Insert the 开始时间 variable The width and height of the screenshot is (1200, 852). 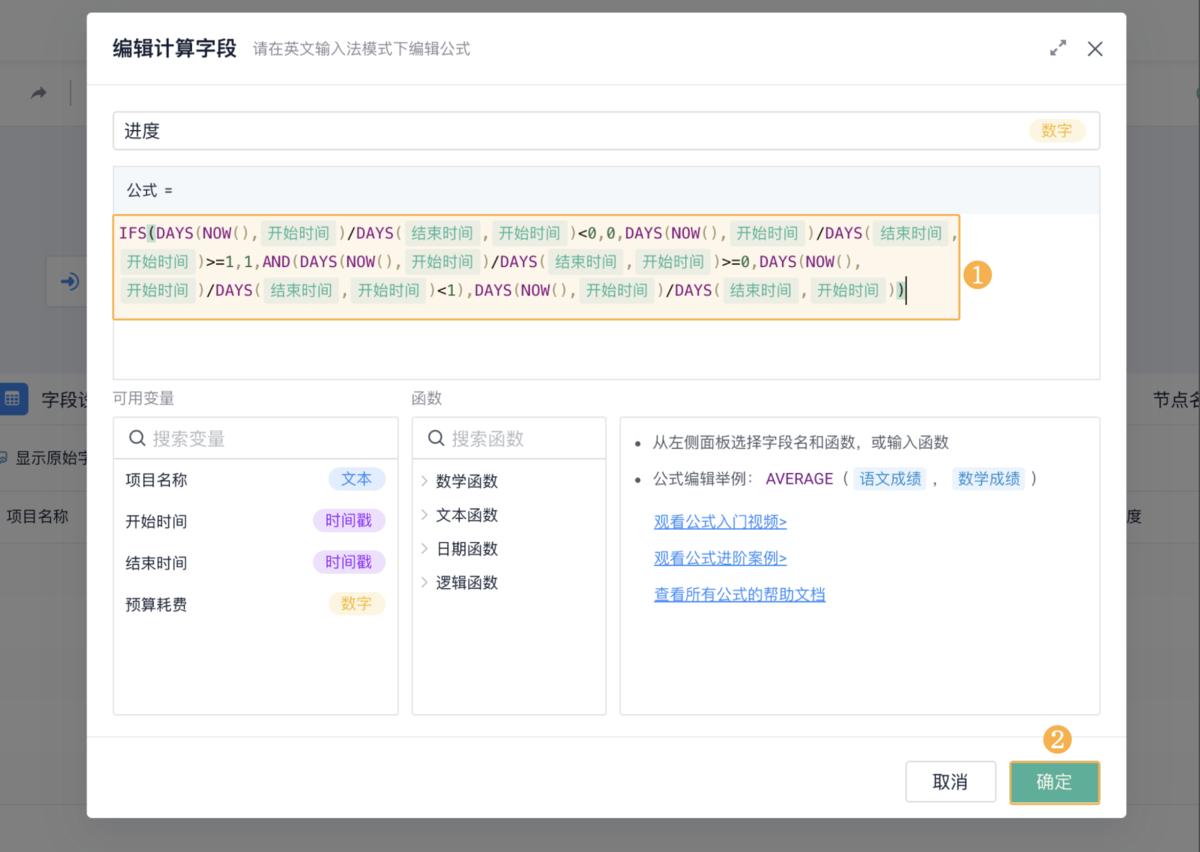pos(156,521)
